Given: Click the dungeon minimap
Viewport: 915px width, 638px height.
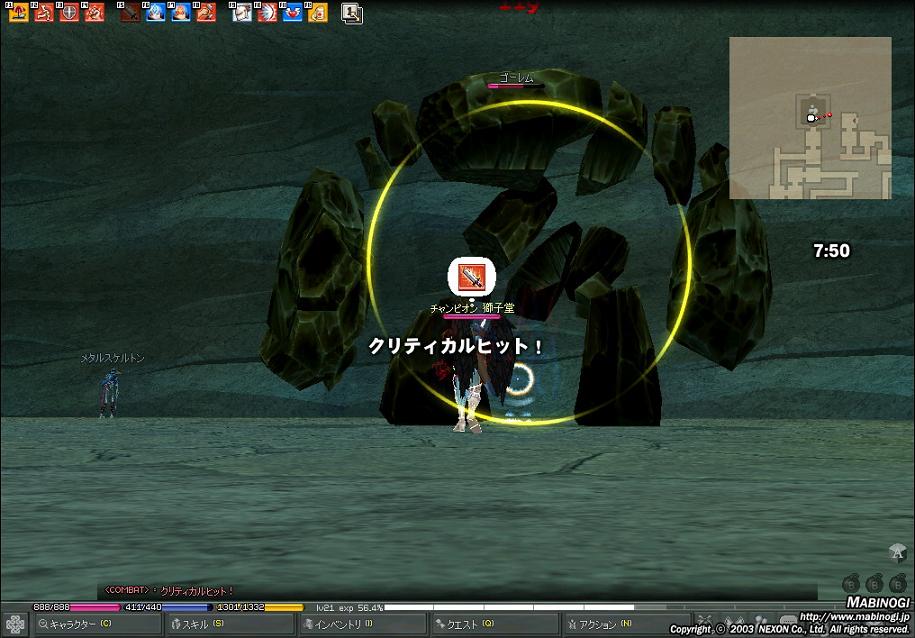Looking at the screenshot, I should (x=810, y=118).
